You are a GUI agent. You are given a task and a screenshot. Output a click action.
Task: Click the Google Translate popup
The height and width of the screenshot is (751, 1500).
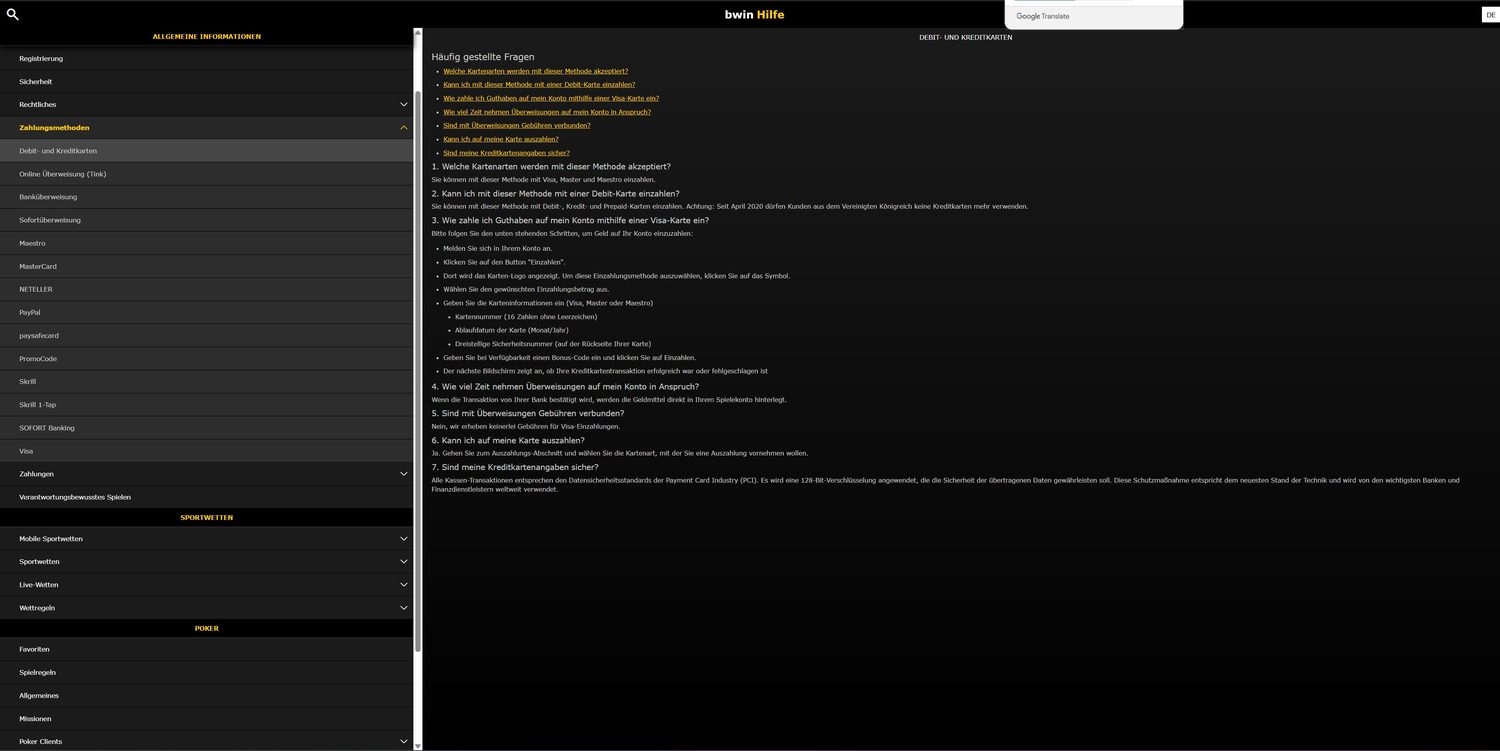point(1094,14)
